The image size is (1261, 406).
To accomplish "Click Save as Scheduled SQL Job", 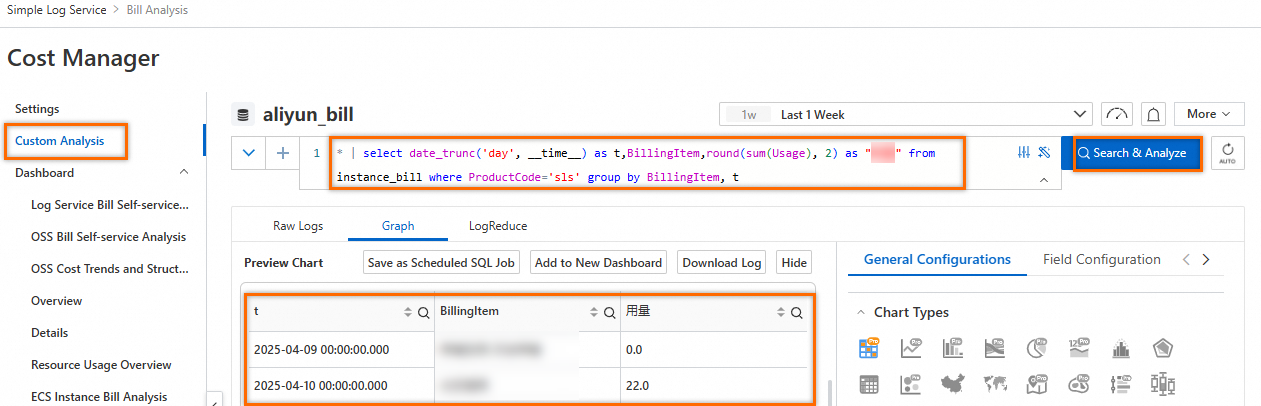I will click(441, 262).
